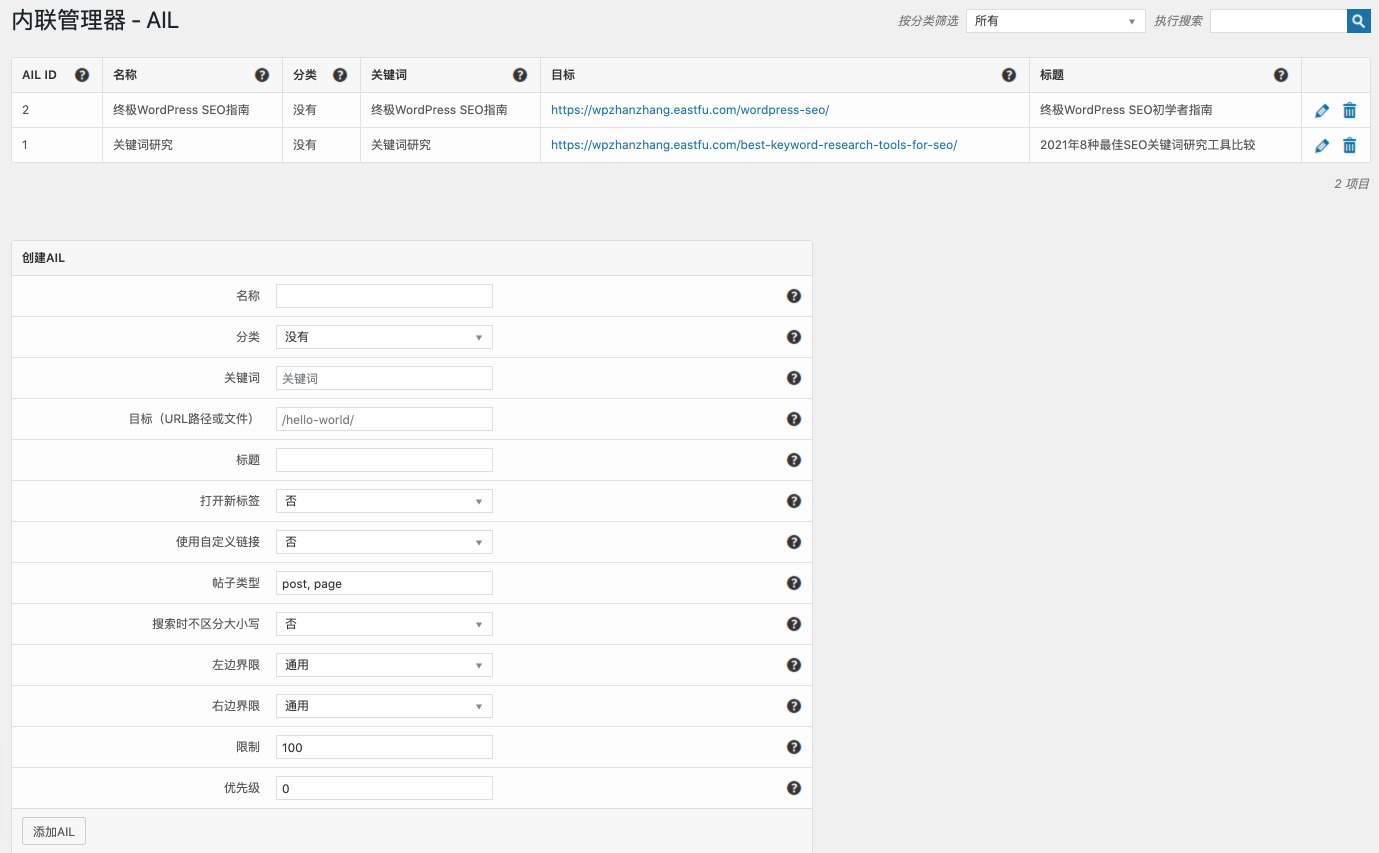
Task: Click the 帖子类型 field containing post, page
Action: (384, 583)
